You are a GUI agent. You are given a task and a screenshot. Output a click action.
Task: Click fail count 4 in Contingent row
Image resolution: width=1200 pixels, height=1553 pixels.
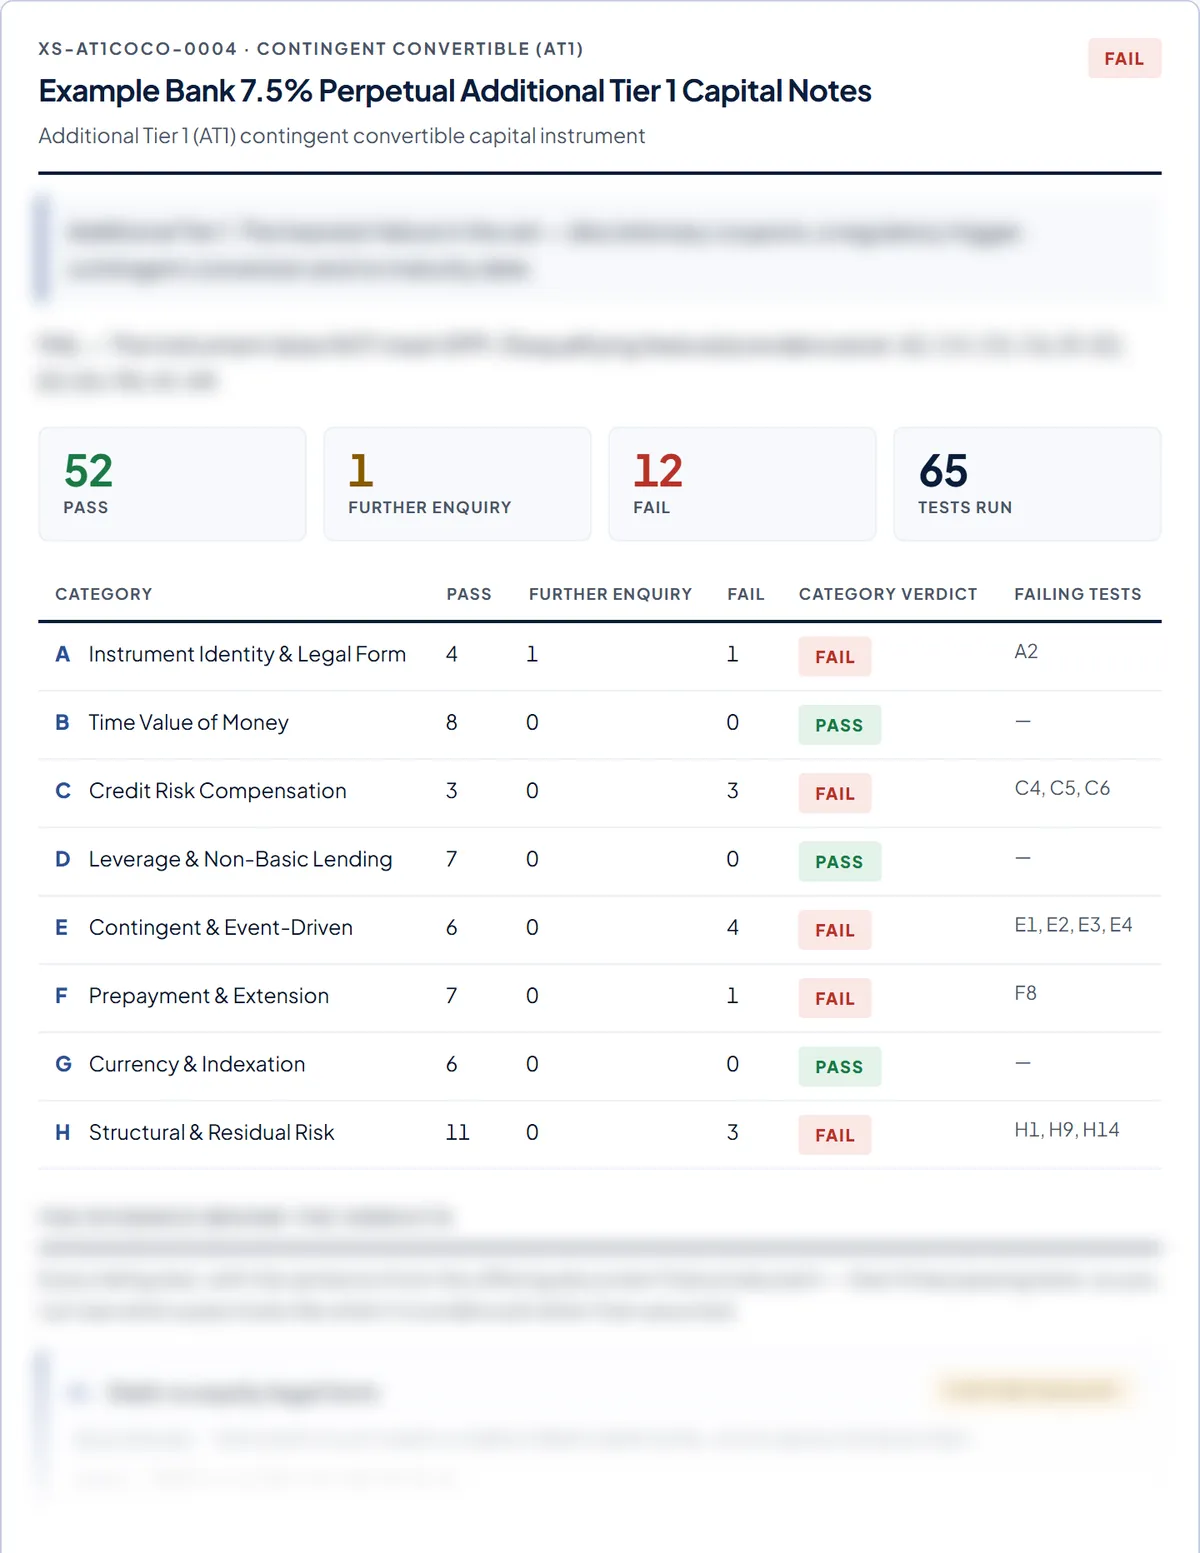(732, 927)
